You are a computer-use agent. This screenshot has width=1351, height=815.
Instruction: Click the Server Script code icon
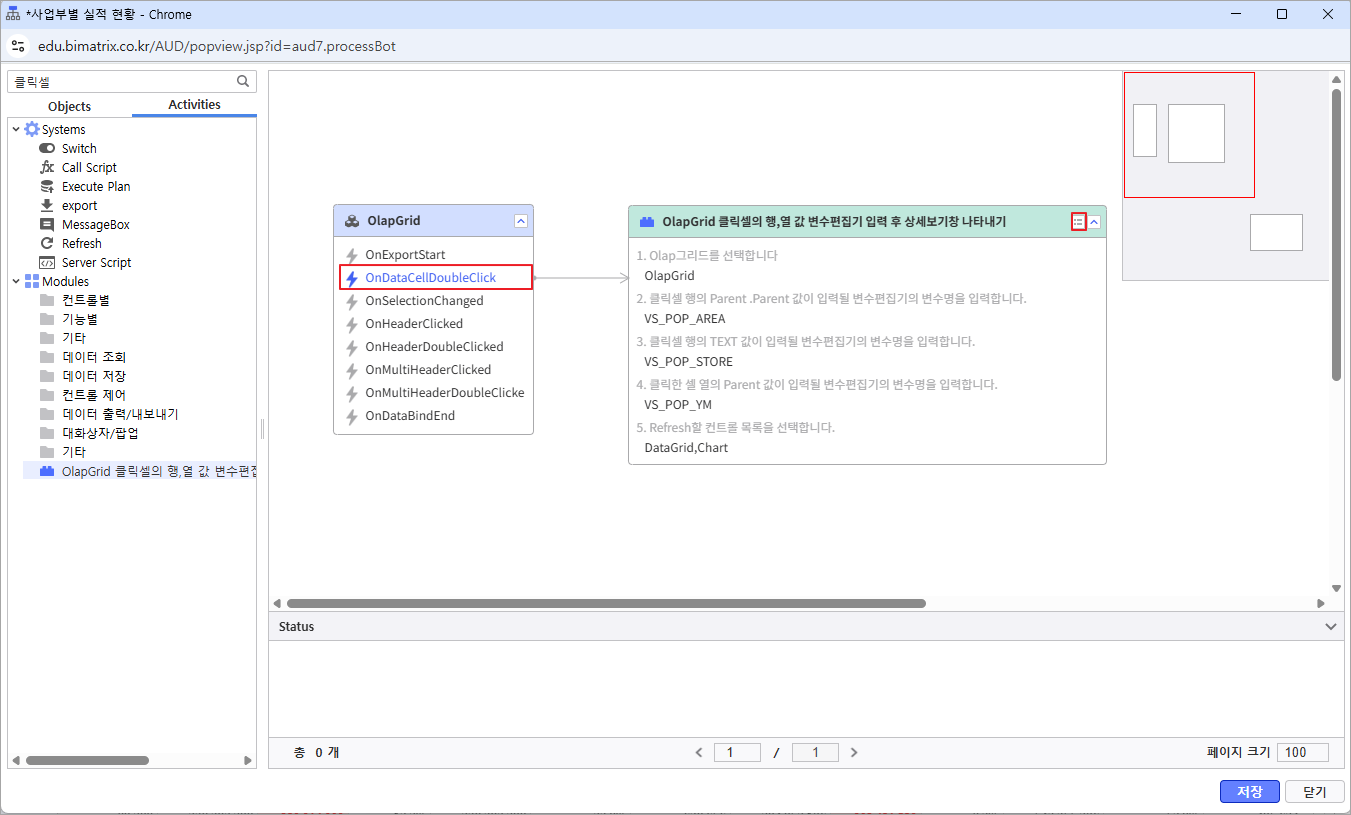[x=47, y=262]
